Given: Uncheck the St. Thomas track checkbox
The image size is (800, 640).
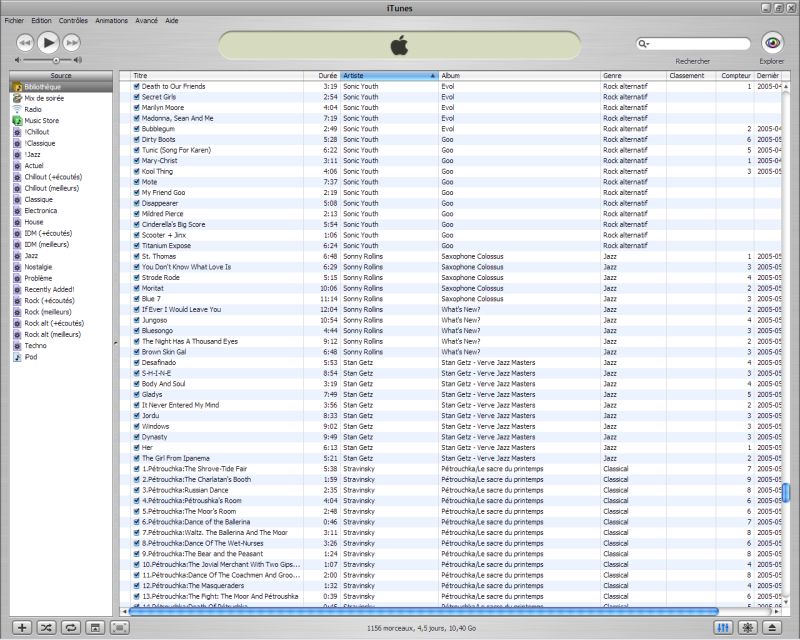Looking at the screenshot, I should pos(136,256).
